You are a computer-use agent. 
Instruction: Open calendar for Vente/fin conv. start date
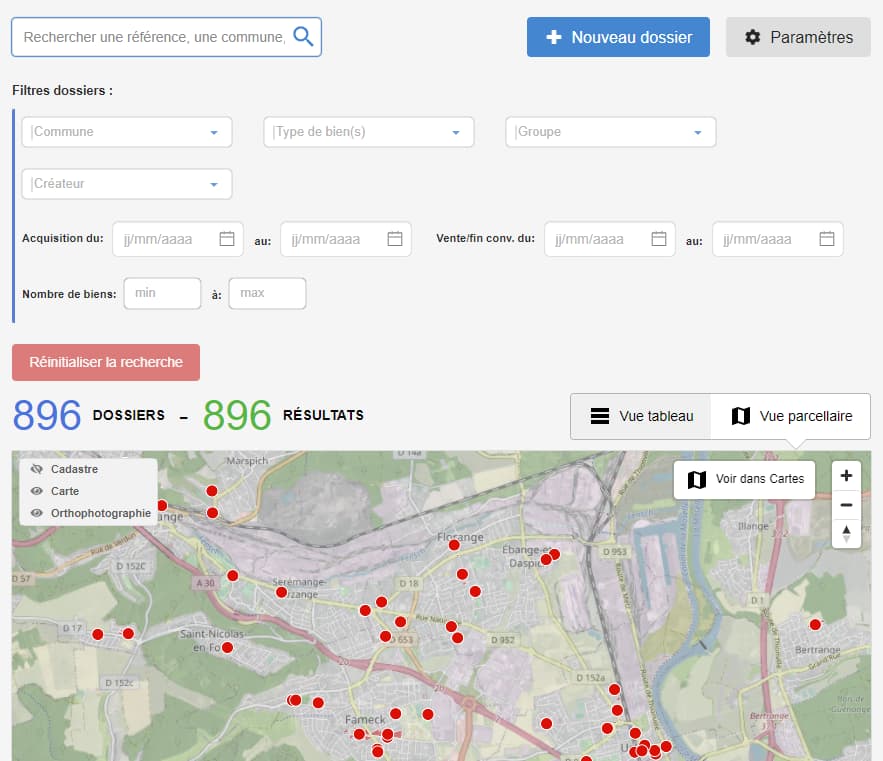658,239
